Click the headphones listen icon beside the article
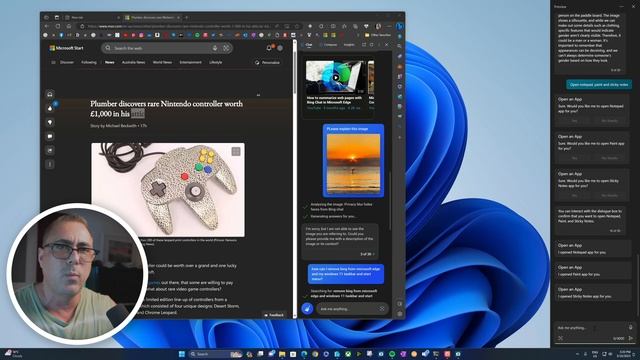This screenshot has width=640, height=360. click(50, 94)
